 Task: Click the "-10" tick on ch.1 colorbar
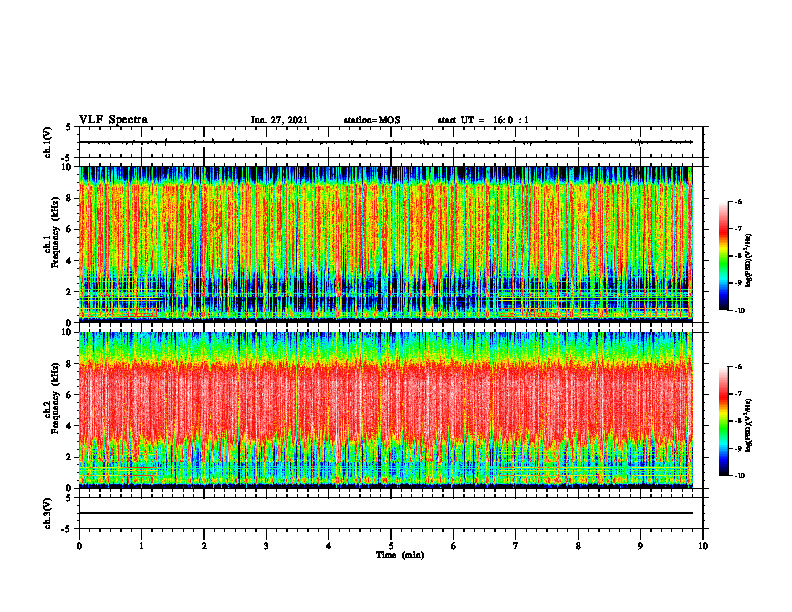coord(740,310)
